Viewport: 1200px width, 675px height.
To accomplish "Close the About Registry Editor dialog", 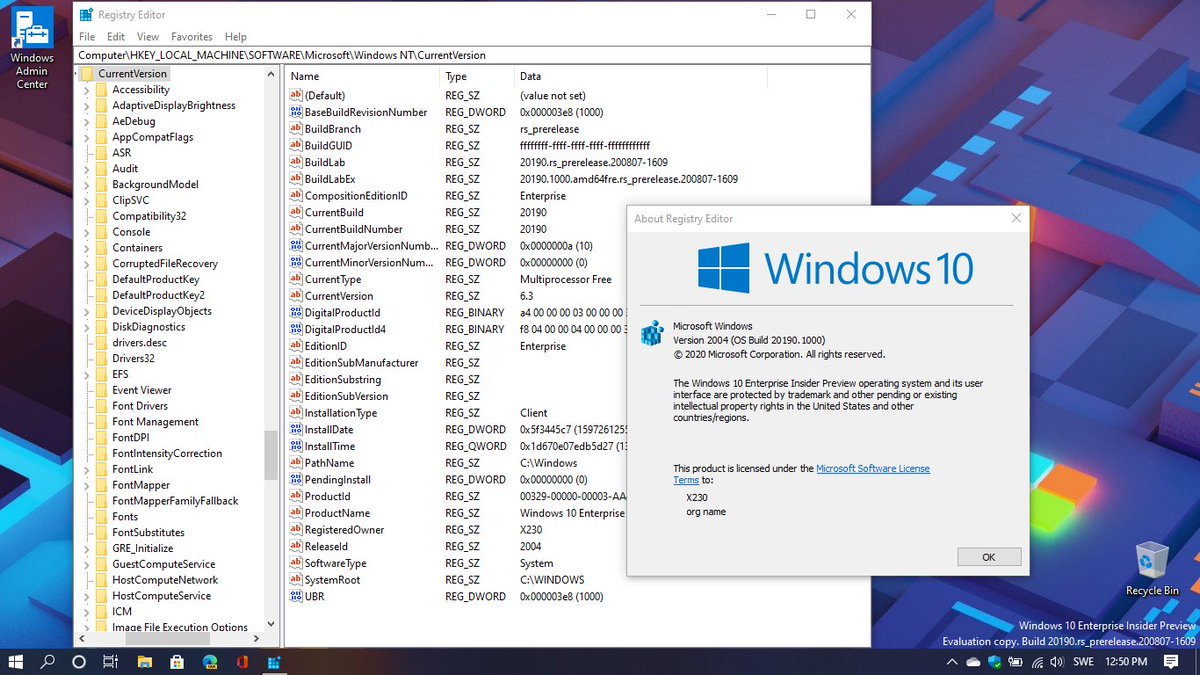I will pos(1016,218).
